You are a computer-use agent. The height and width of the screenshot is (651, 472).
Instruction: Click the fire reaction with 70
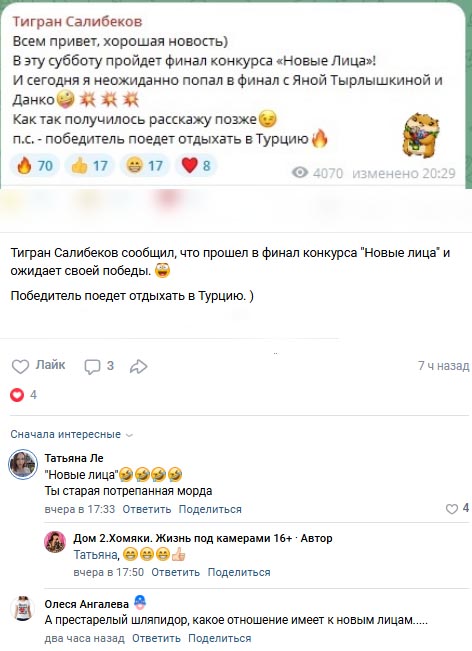34,166
